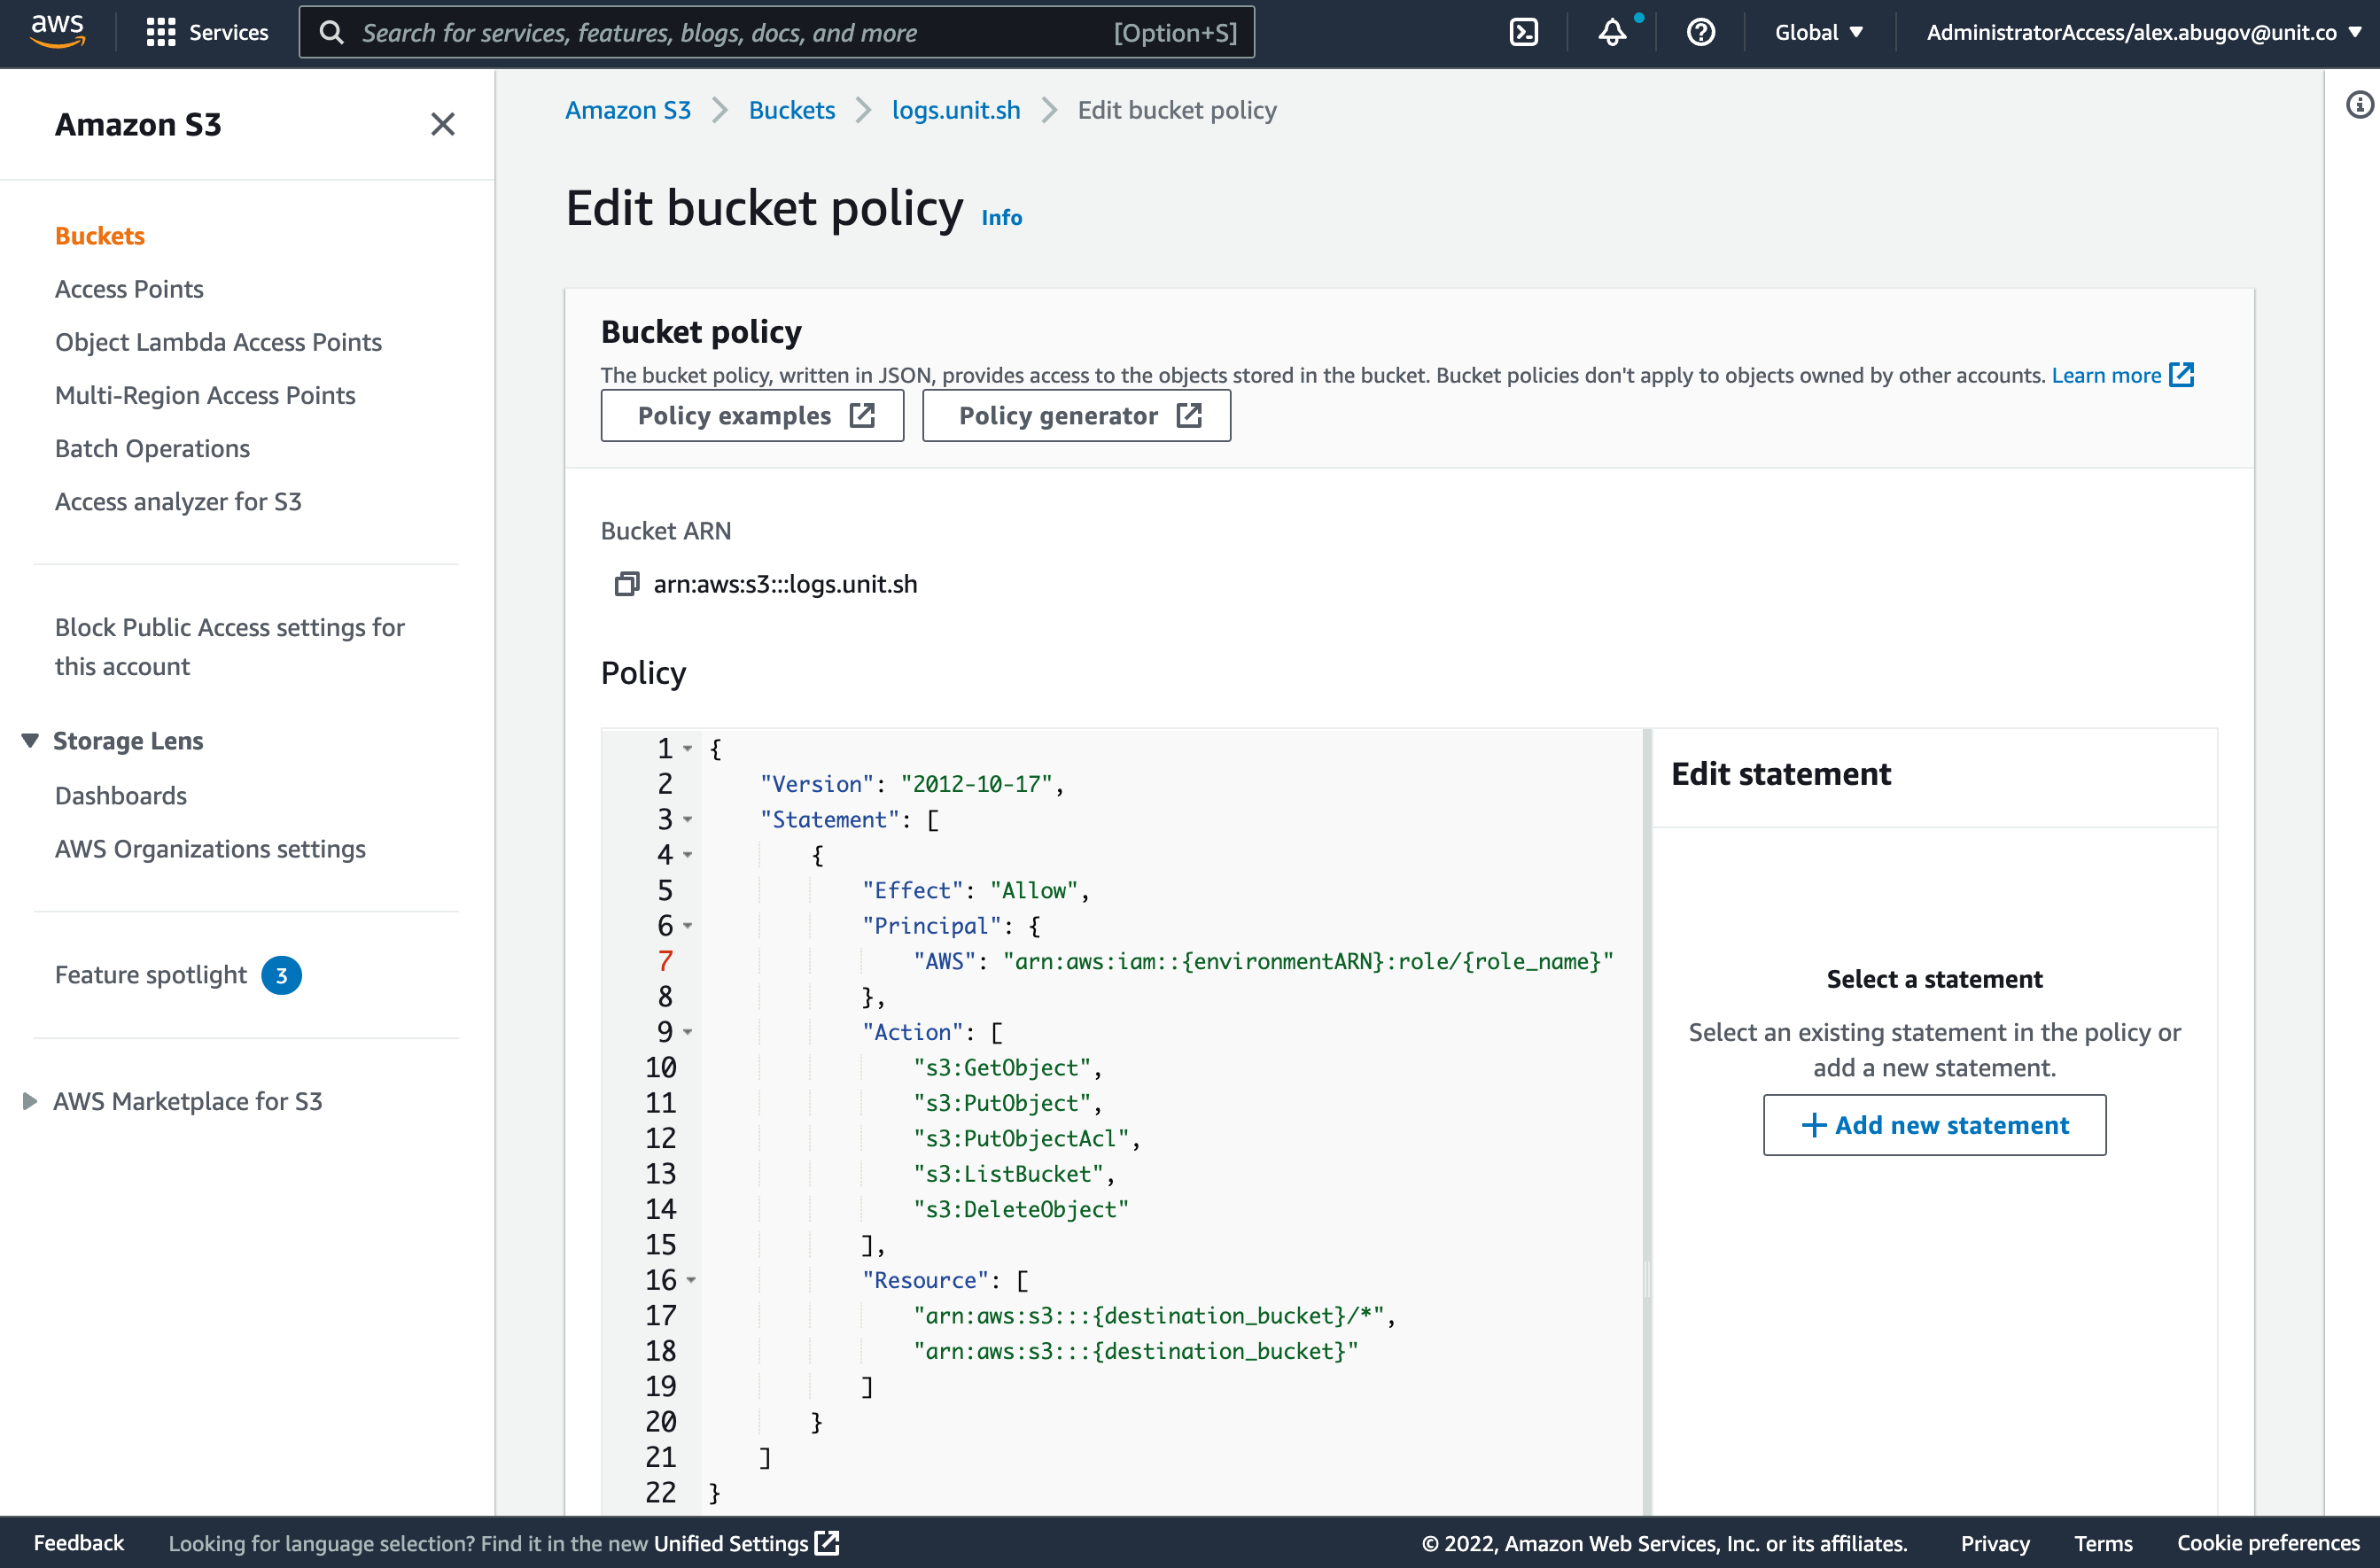Screen dimensions: 2380x1568
Task: Open the Policy examples button
Action: click(752, 415)
